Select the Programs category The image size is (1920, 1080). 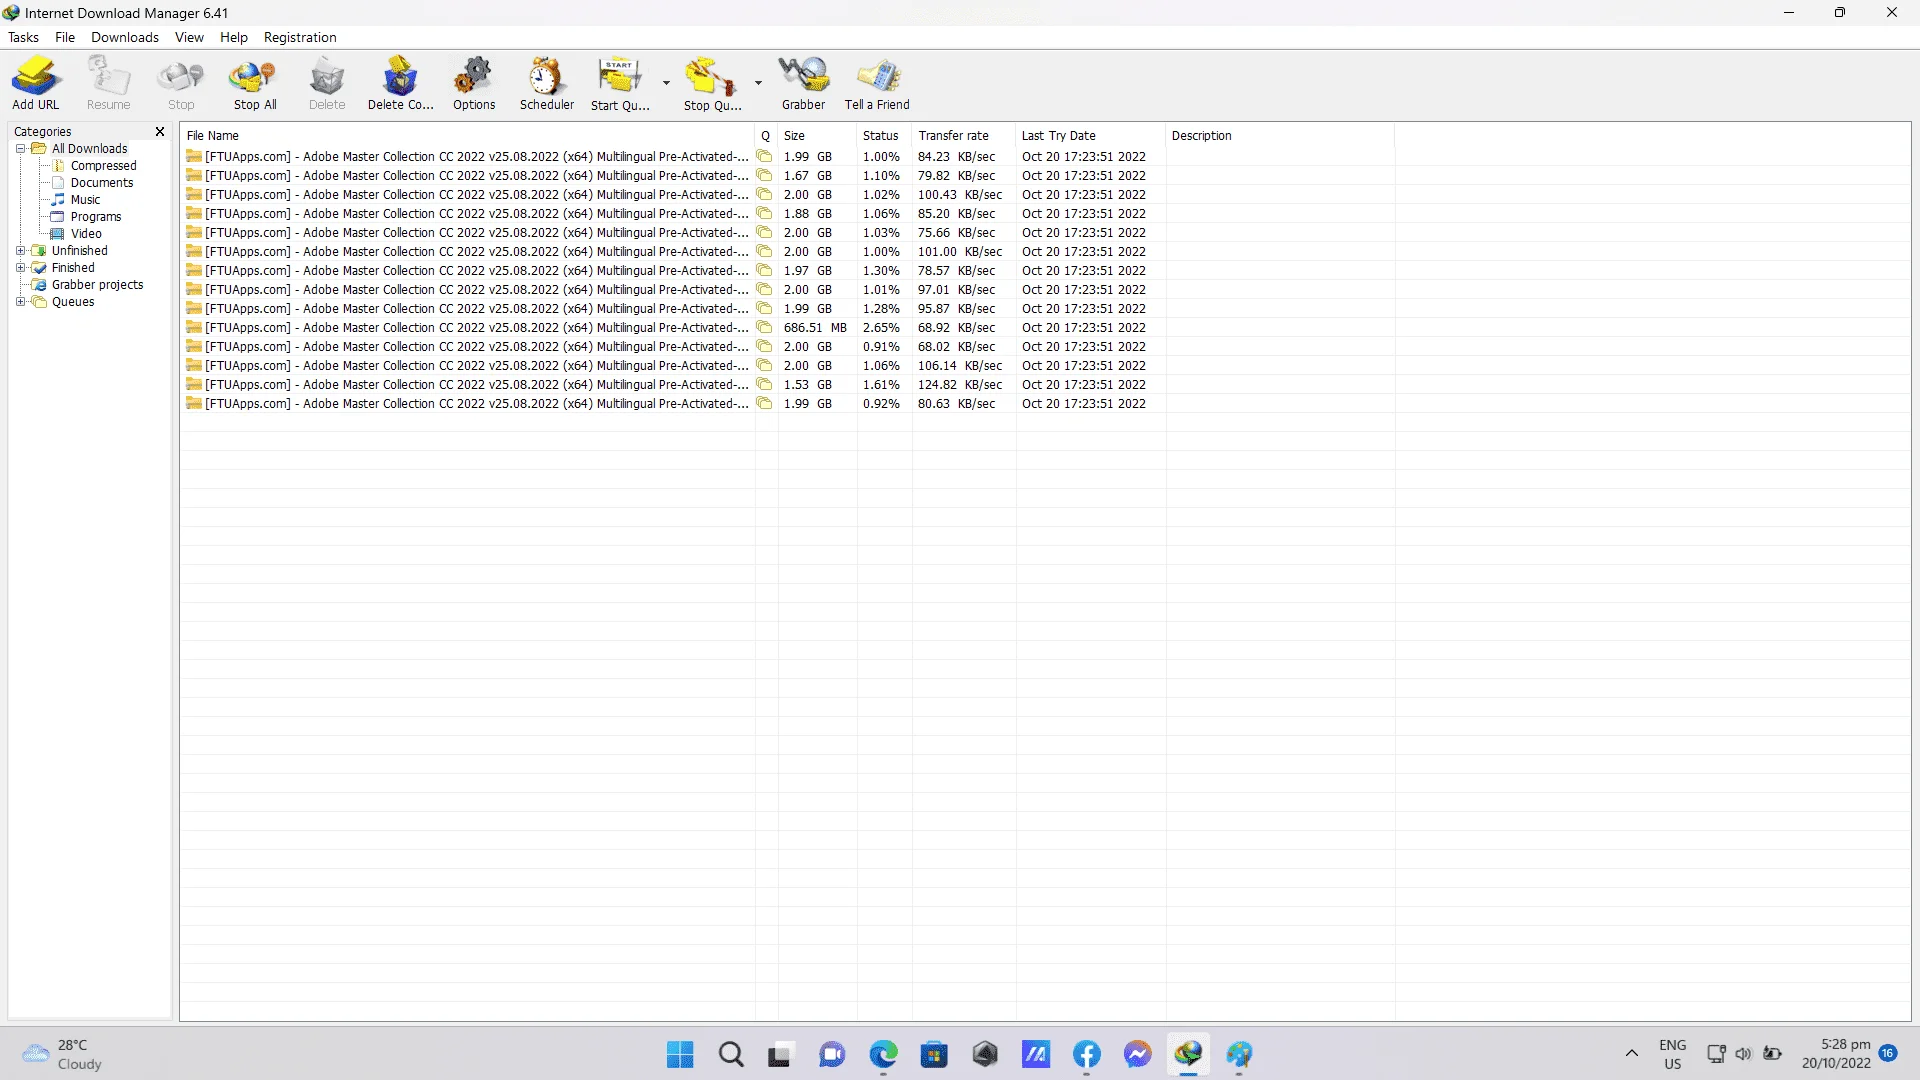(95, 216)
